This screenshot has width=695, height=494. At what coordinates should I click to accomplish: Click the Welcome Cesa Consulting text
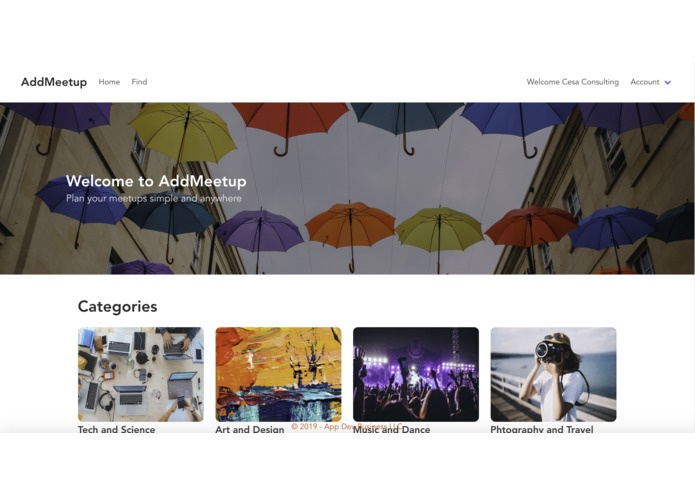click(572, 82)
